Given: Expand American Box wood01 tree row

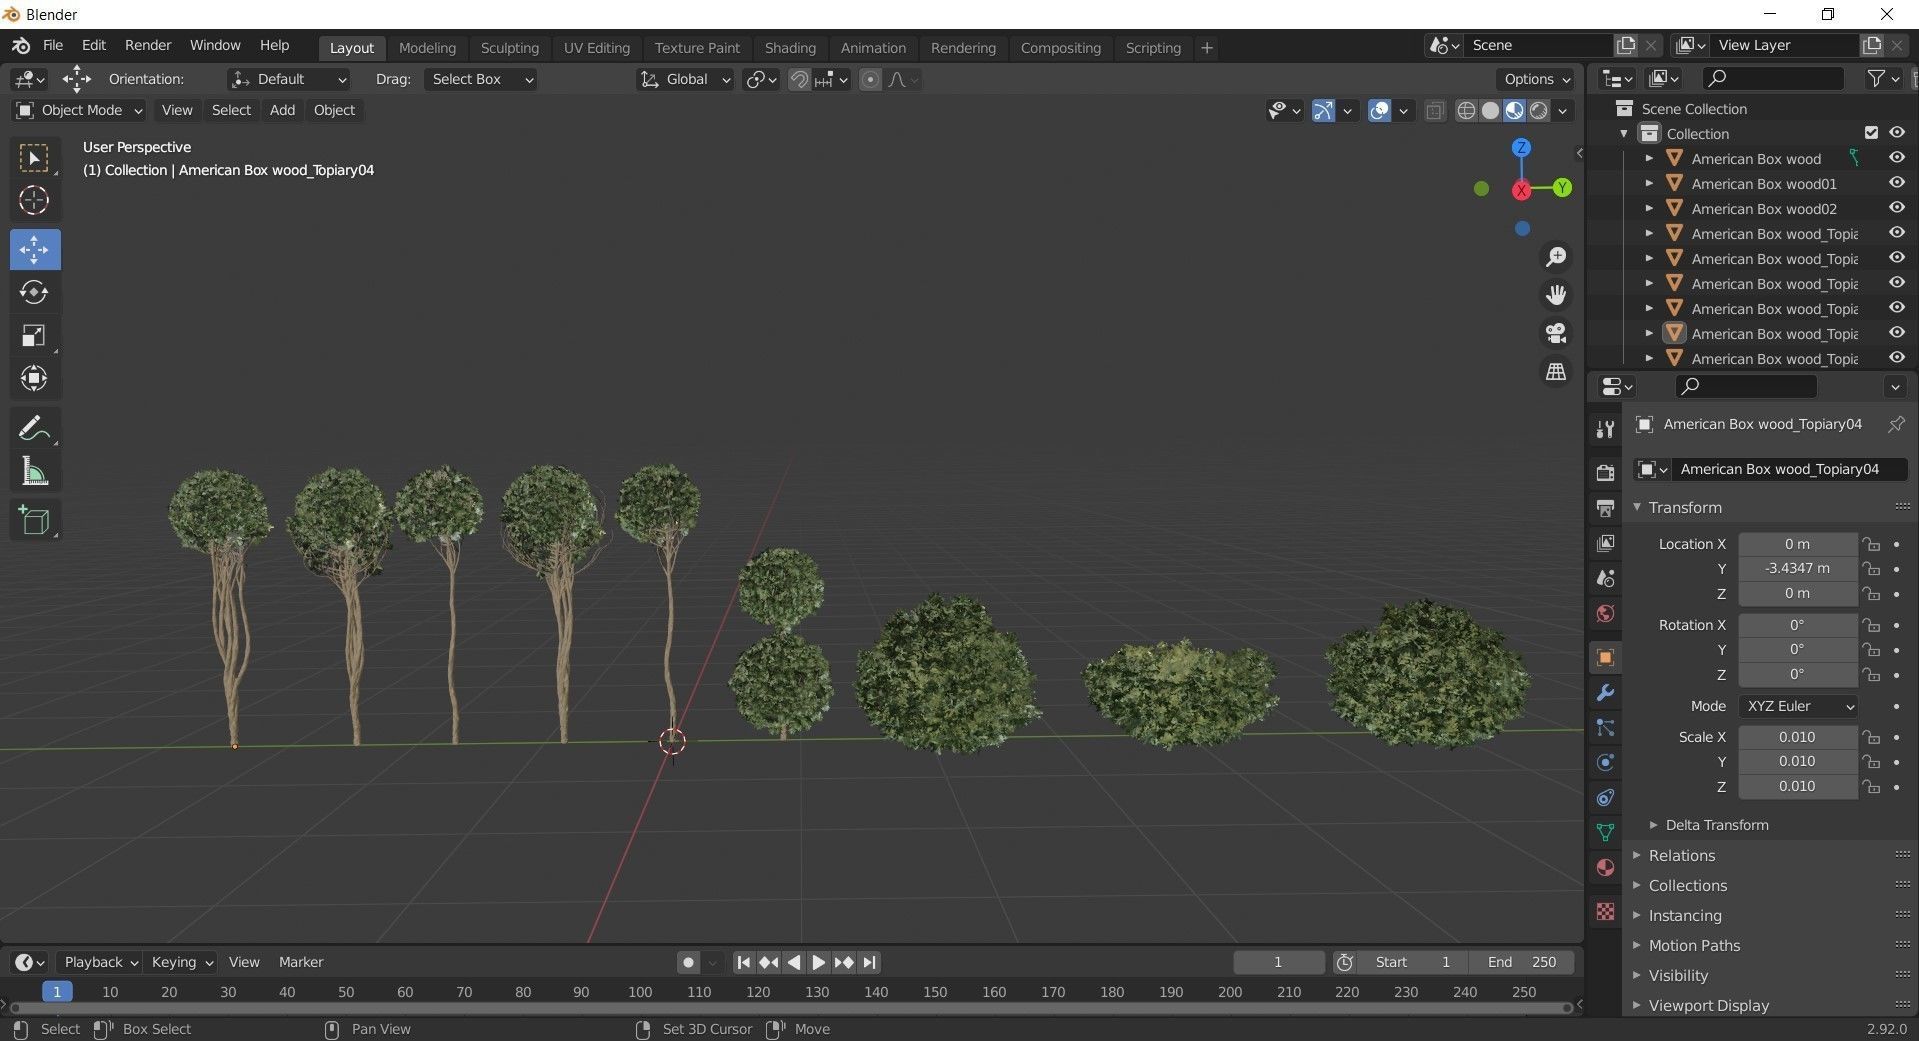Looking at the screenshot, I should point(1649,183).
